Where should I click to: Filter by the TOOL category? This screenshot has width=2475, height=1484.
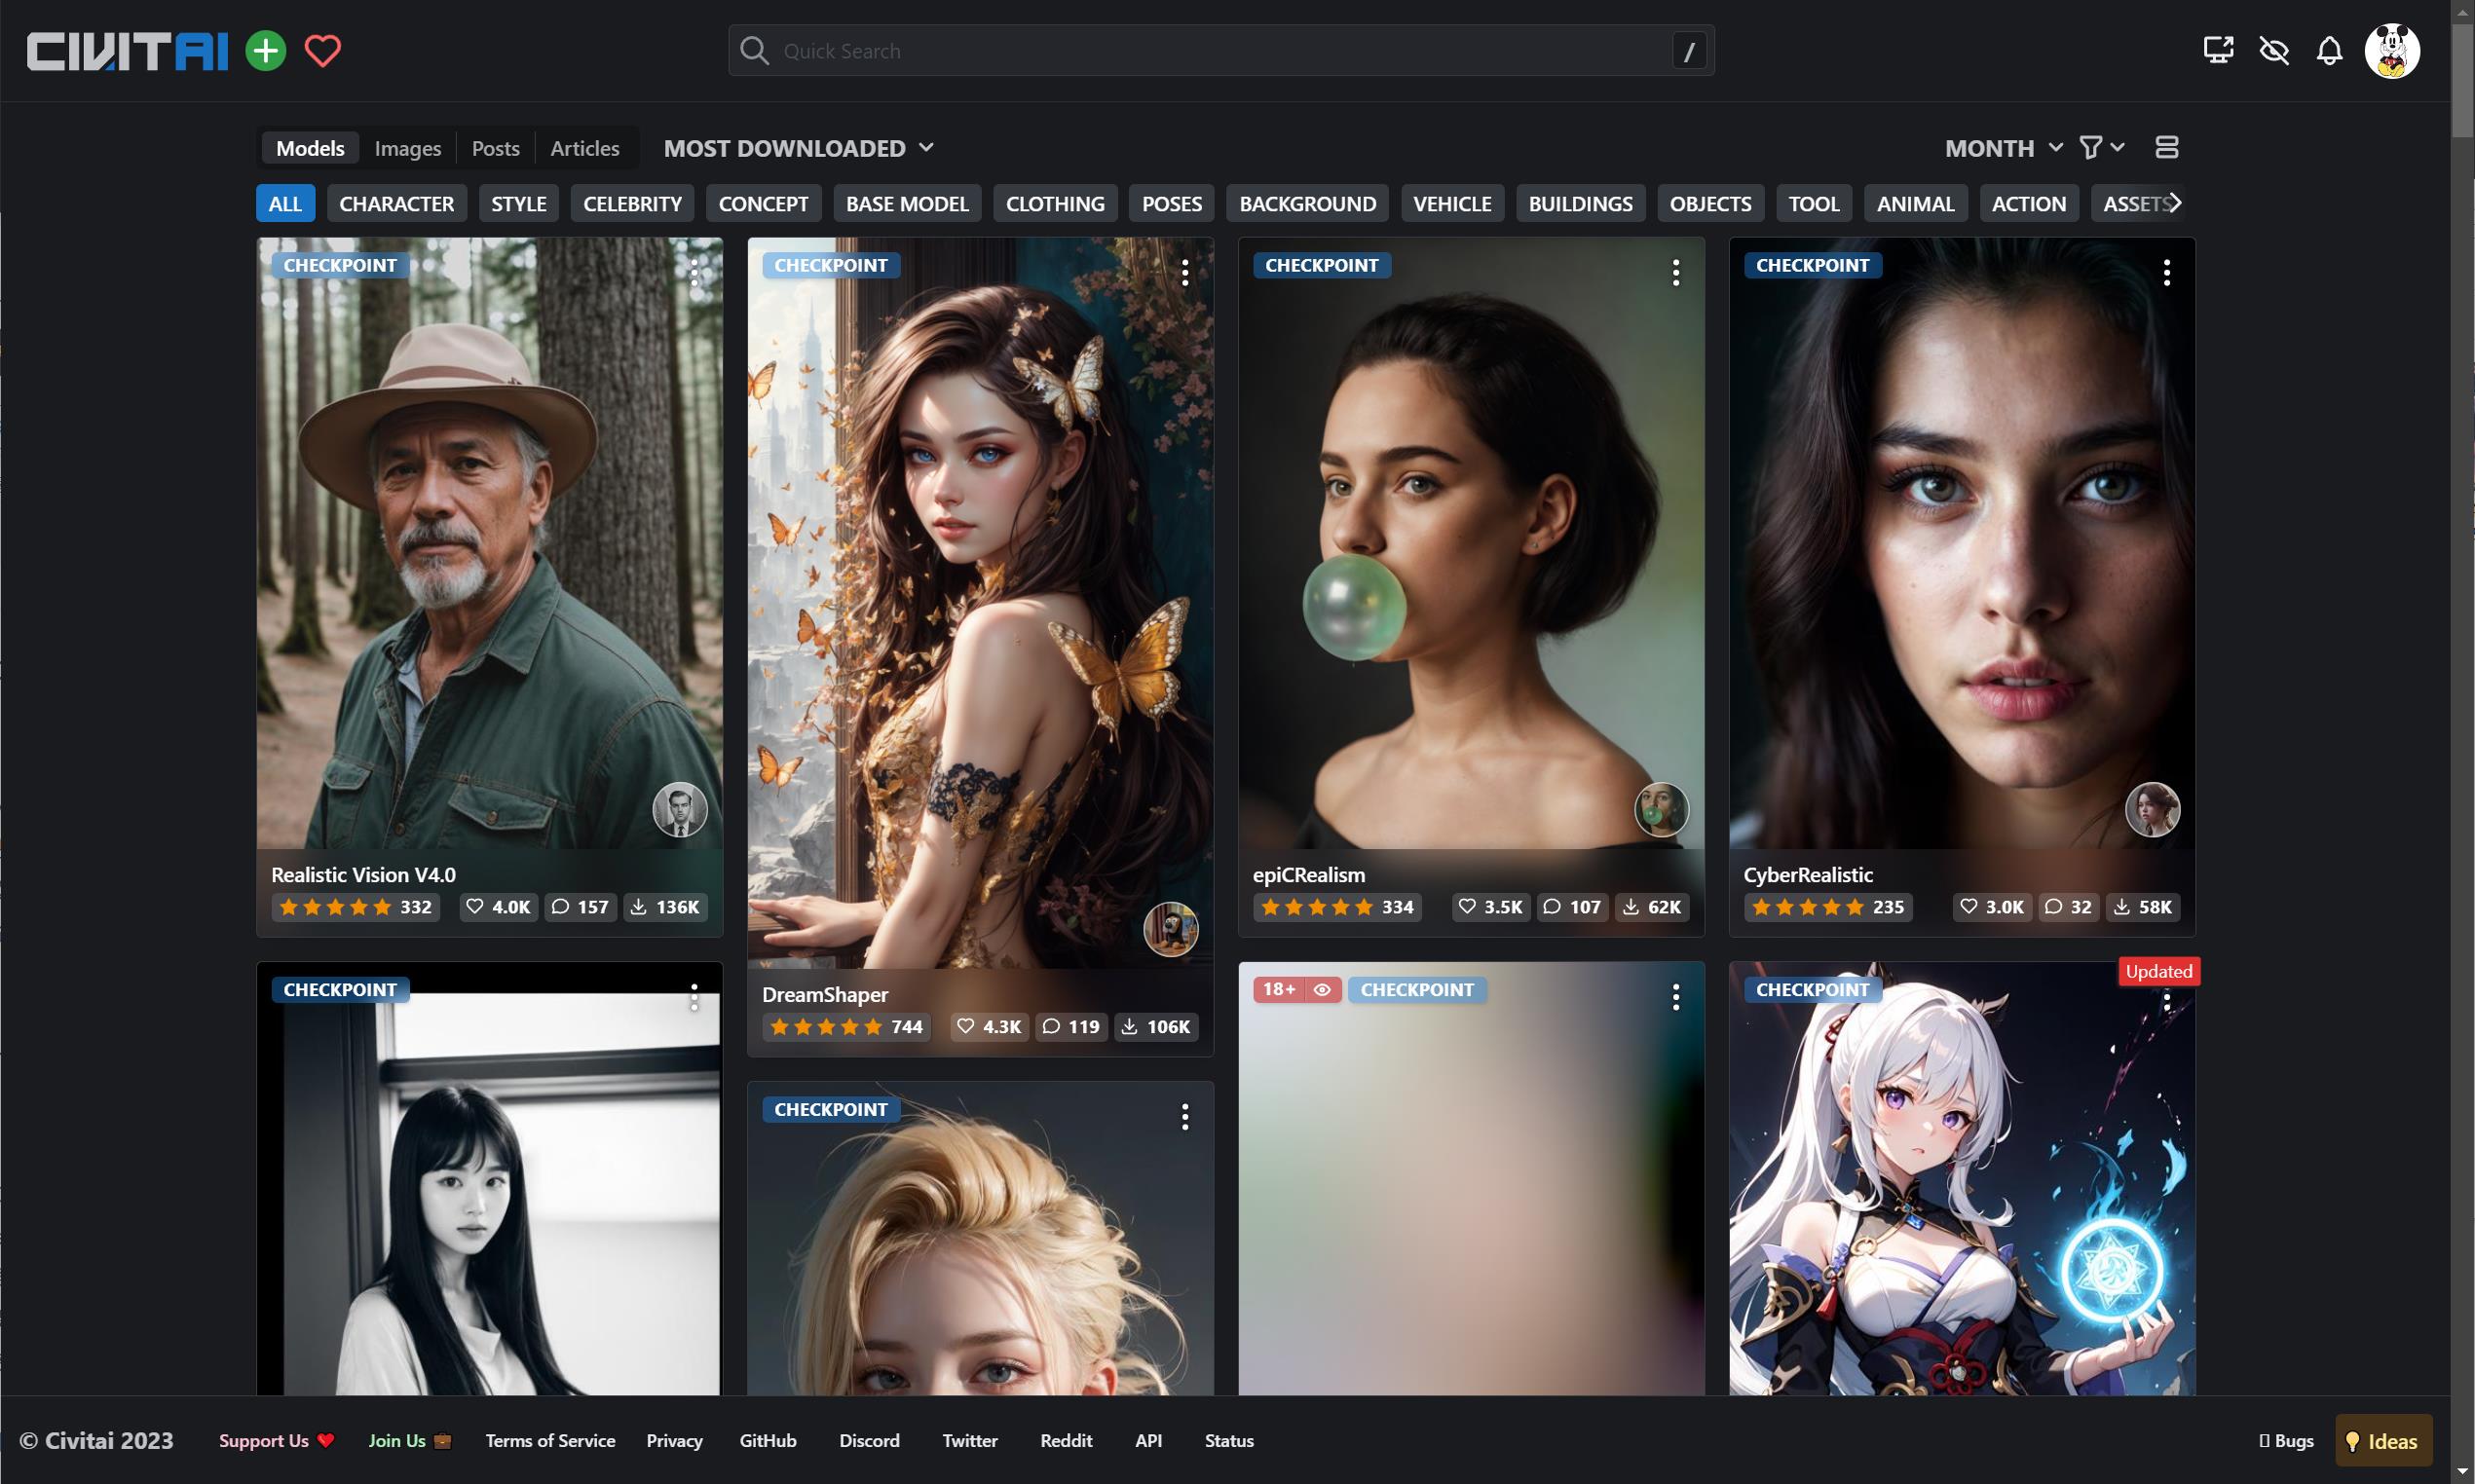click(1814, 203)
